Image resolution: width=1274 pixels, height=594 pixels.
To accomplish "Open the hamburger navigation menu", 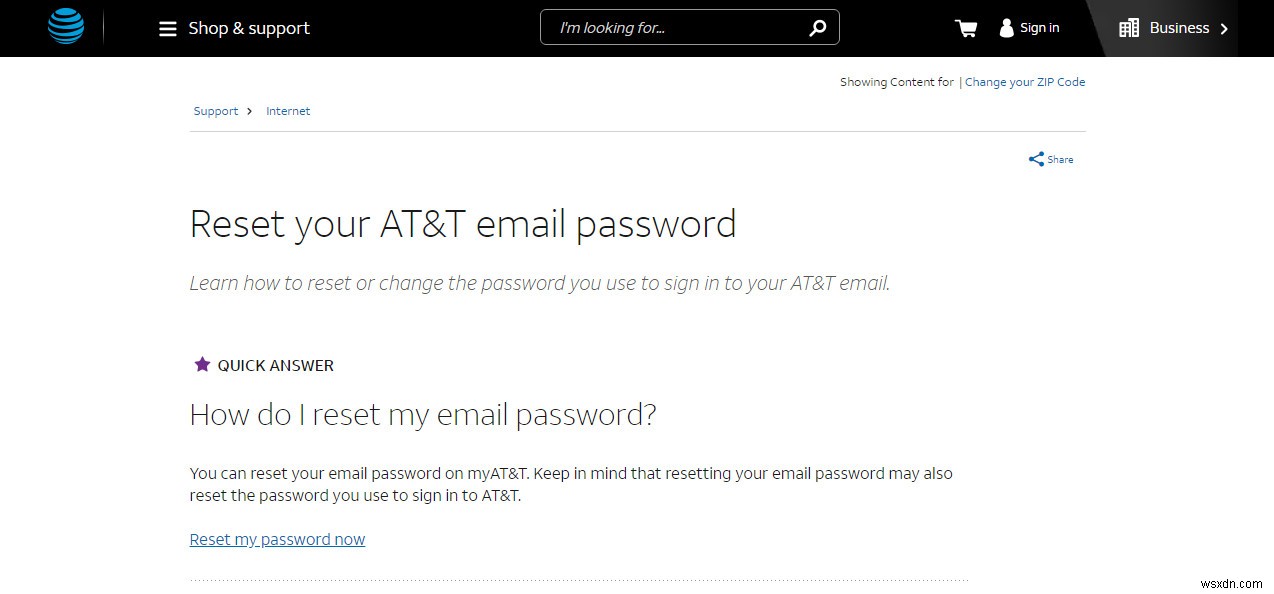I will pos(167,28).
